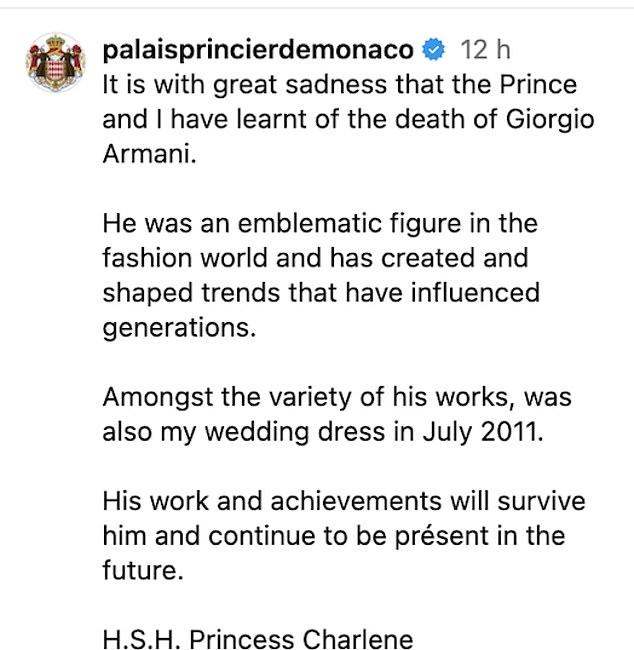
Task: Click the word "generations."
Action: (179, 329)
